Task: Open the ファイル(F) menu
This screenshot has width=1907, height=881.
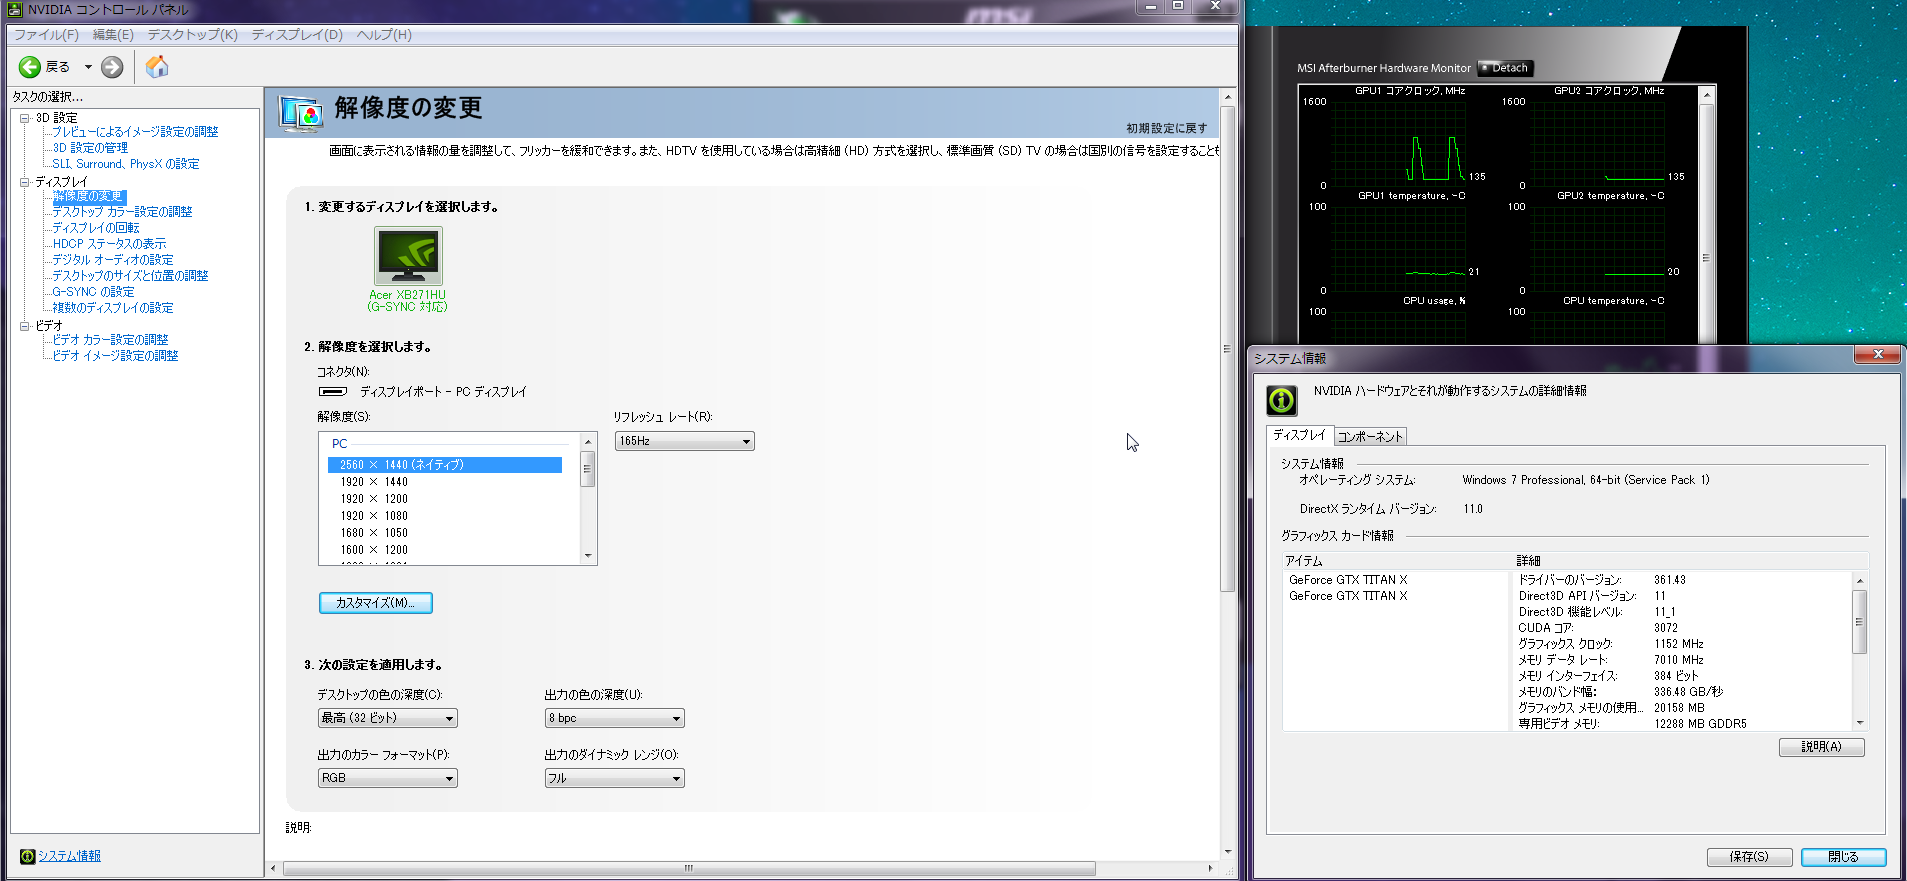Action: tap(46, 35)
